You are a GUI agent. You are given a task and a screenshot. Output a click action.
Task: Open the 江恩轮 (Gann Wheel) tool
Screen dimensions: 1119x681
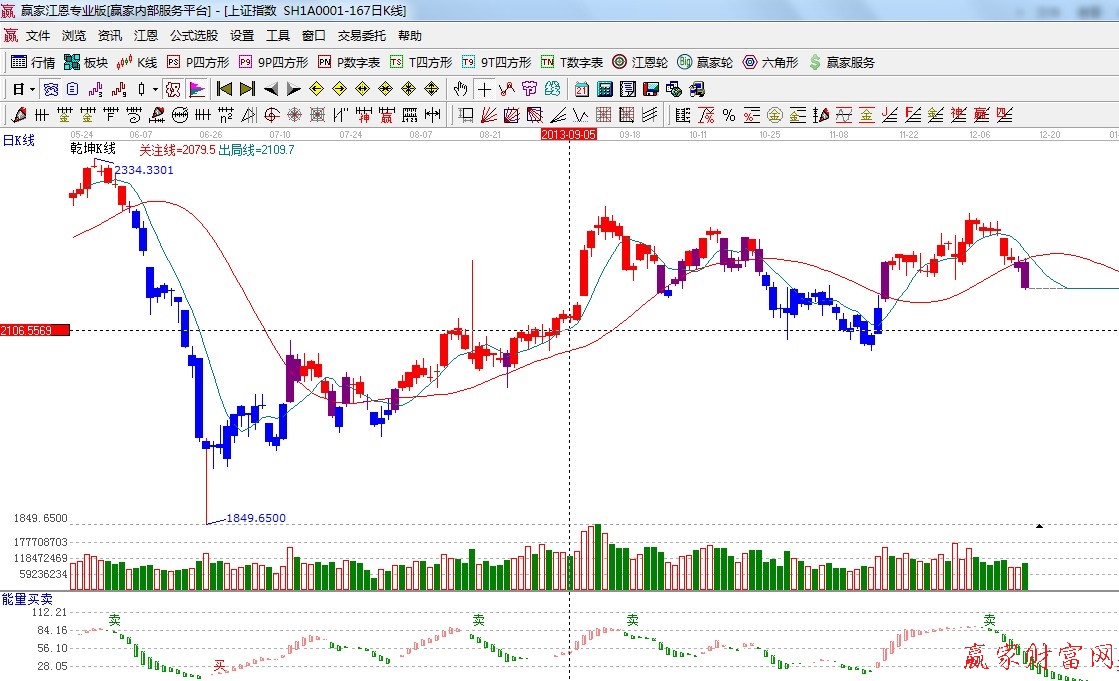[640, 62]
